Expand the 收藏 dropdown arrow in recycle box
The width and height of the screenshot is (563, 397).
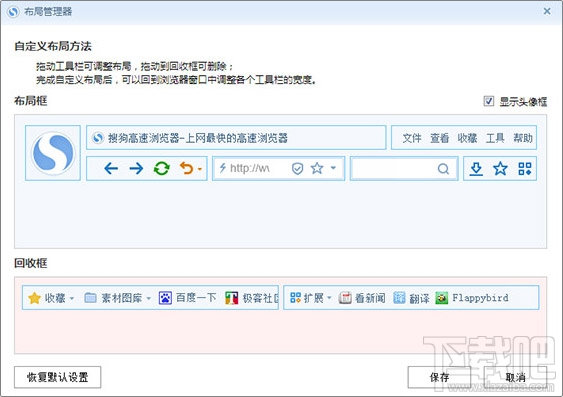pos(71,298)
